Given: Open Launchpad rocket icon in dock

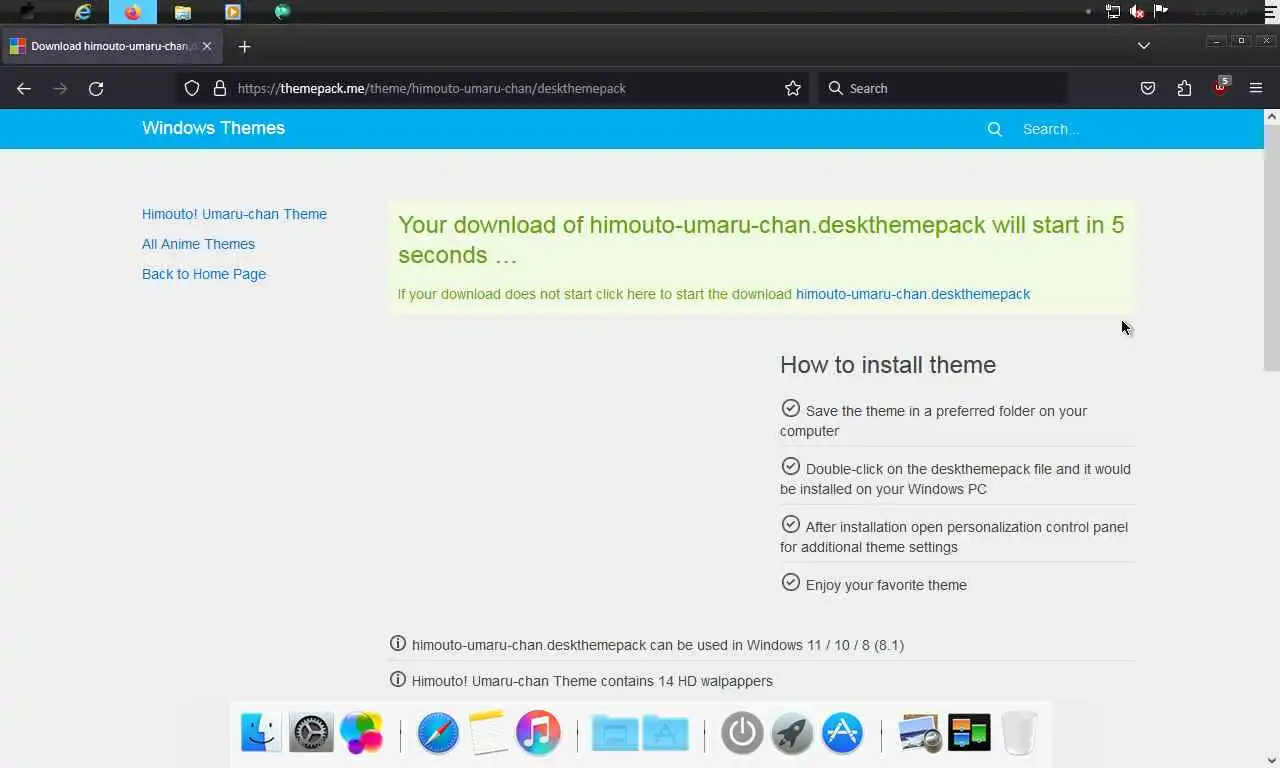Looking at the screenshot, I should pyautogui.click(x=792, y=733).
